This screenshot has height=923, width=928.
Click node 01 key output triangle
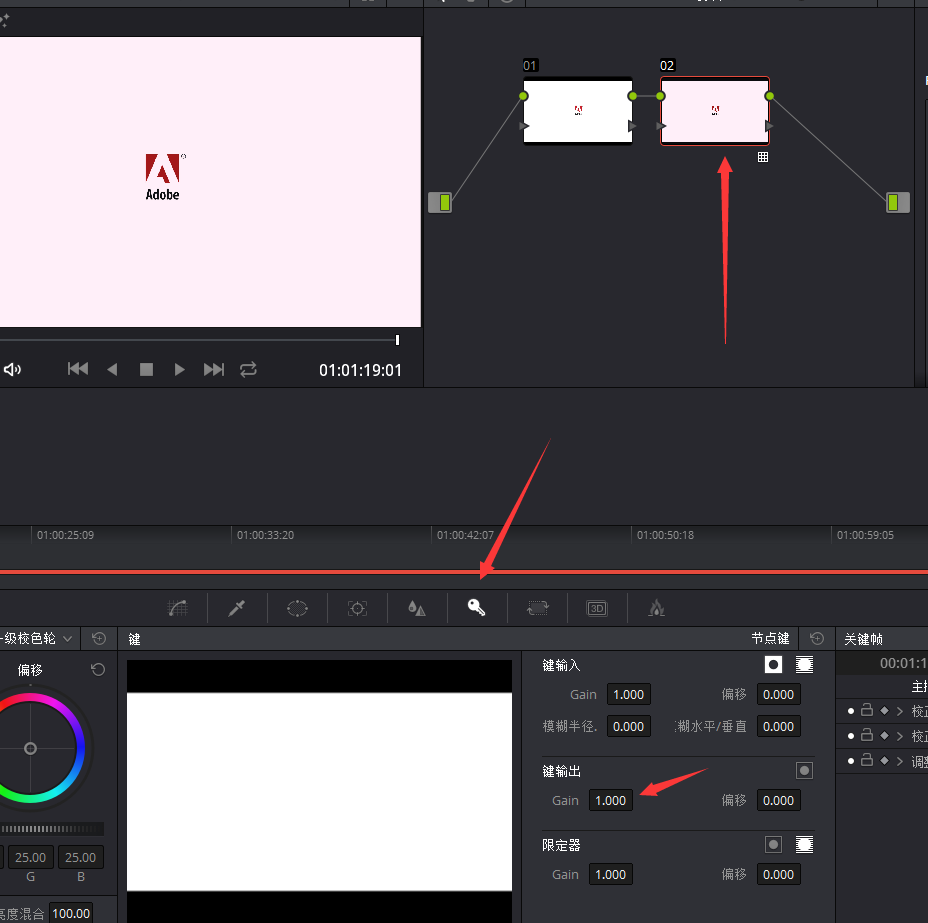pos(632,126)
